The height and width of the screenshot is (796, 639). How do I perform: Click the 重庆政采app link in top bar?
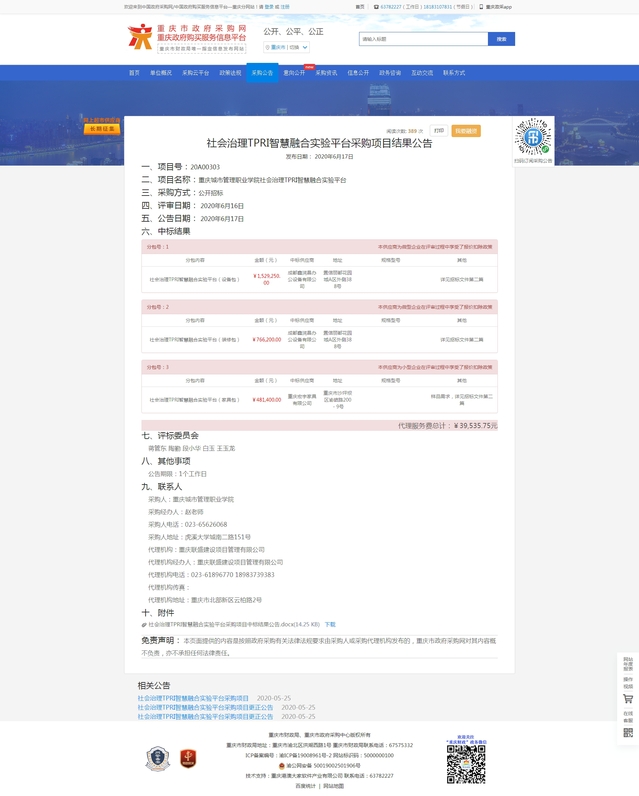point(499,7)
